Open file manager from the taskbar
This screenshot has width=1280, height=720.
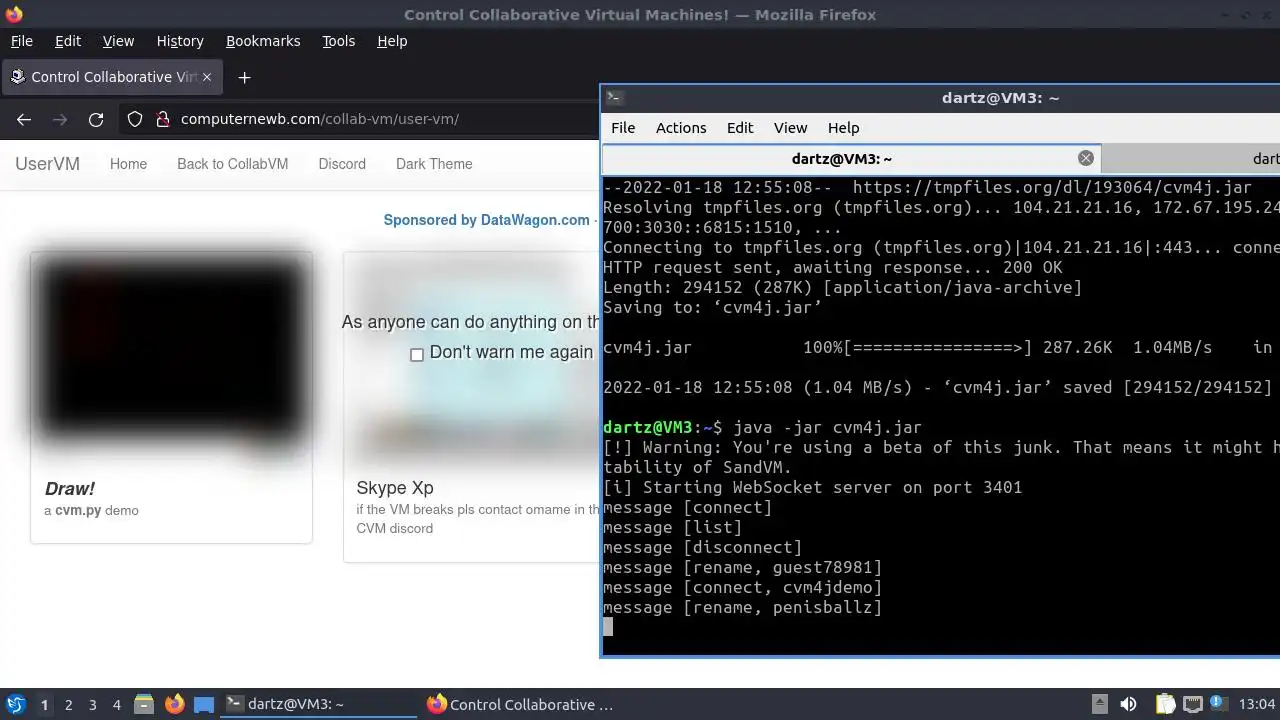[x=143, y=704]
